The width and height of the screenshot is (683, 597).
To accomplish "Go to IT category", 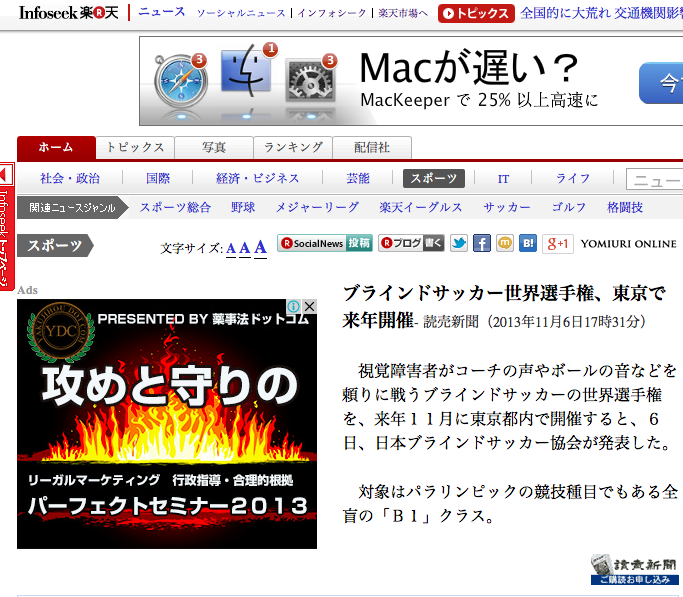I will (503, 179).
